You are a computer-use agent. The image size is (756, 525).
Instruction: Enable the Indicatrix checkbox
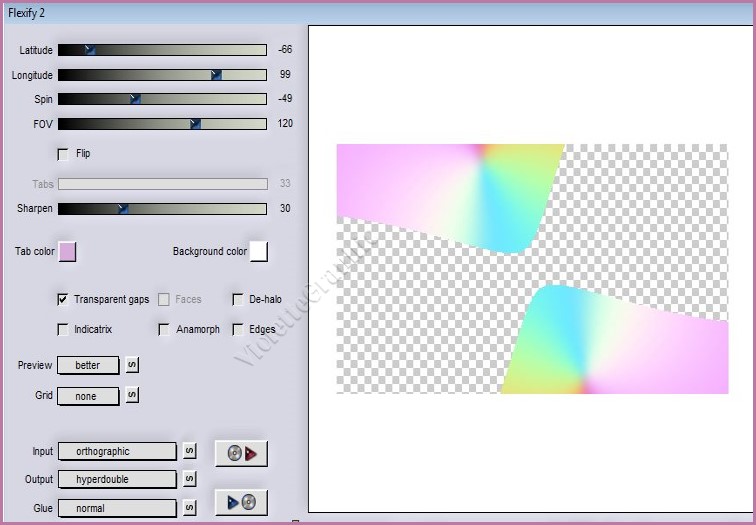click(x=63, y=329)
